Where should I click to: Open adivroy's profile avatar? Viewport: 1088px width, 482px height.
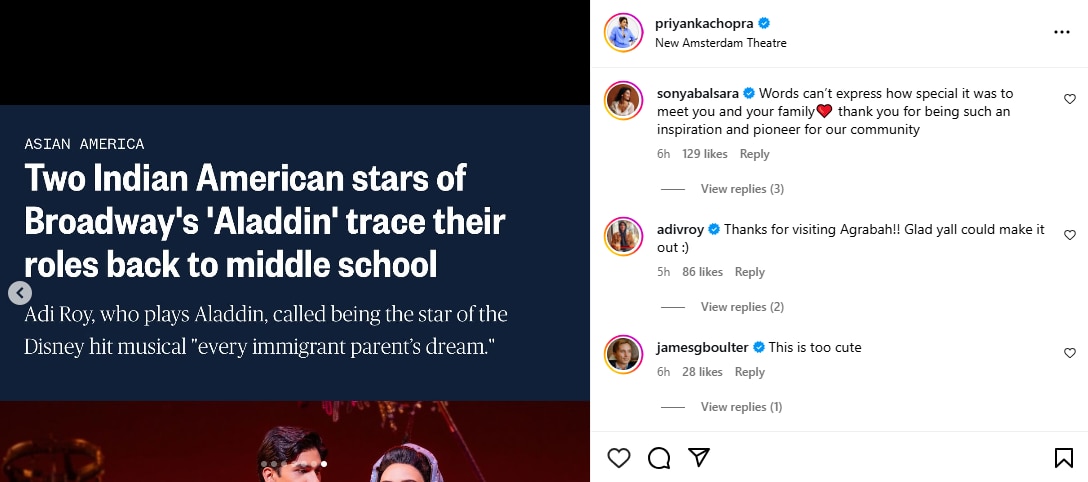click(x=623, y=236)
